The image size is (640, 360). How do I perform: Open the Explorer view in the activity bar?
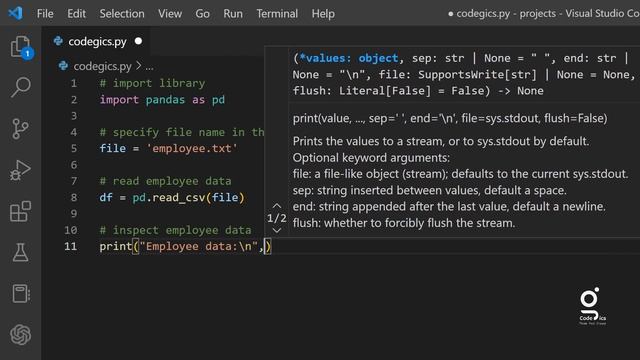tap(20, 47)
